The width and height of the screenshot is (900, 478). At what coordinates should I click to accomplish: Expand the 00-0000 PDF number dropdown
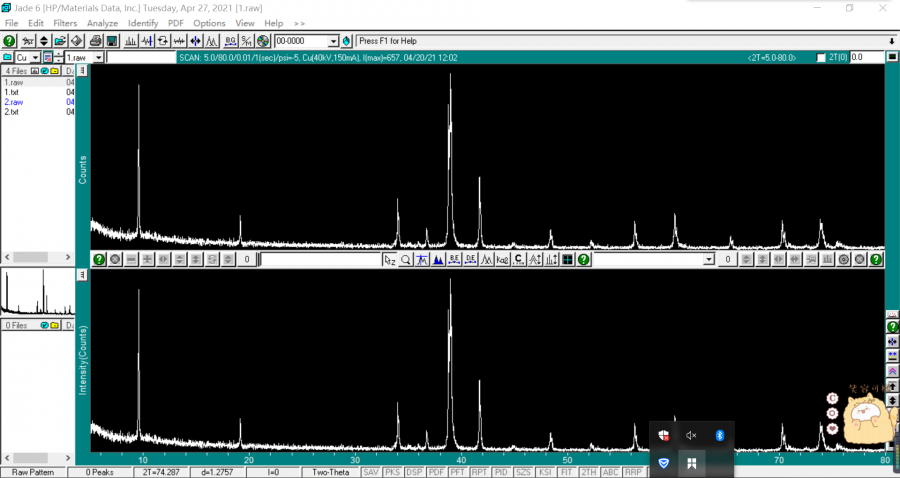[334, 41]
